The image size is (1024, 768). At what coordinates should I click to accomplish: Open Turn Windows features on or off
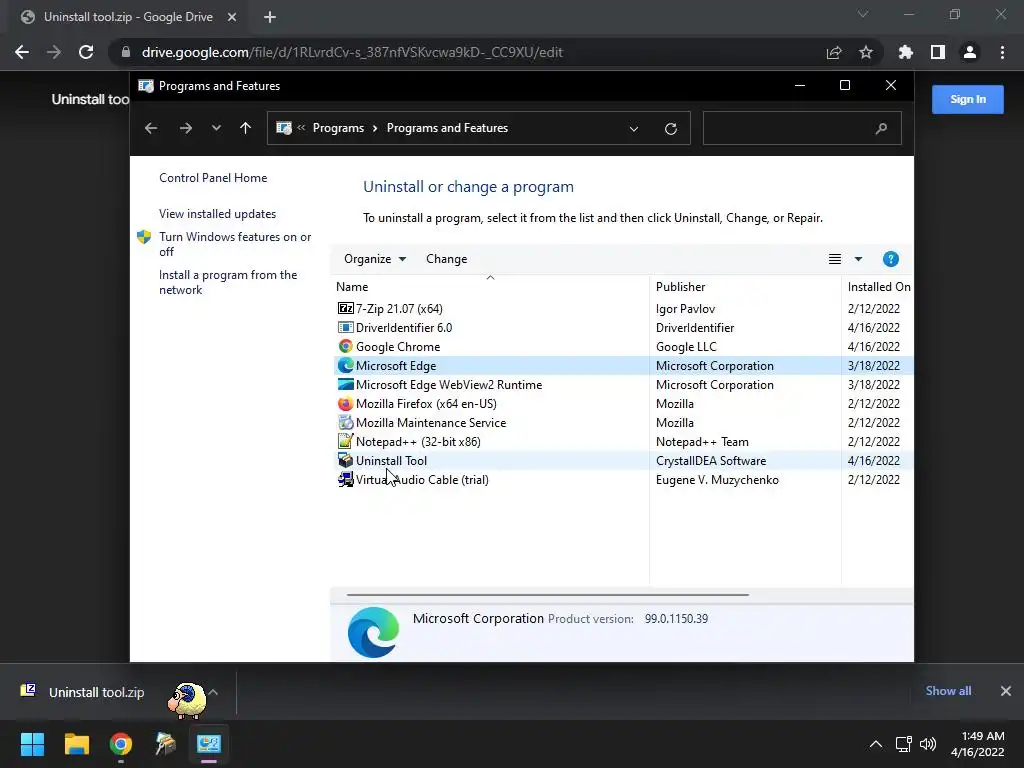coord(234,244)
